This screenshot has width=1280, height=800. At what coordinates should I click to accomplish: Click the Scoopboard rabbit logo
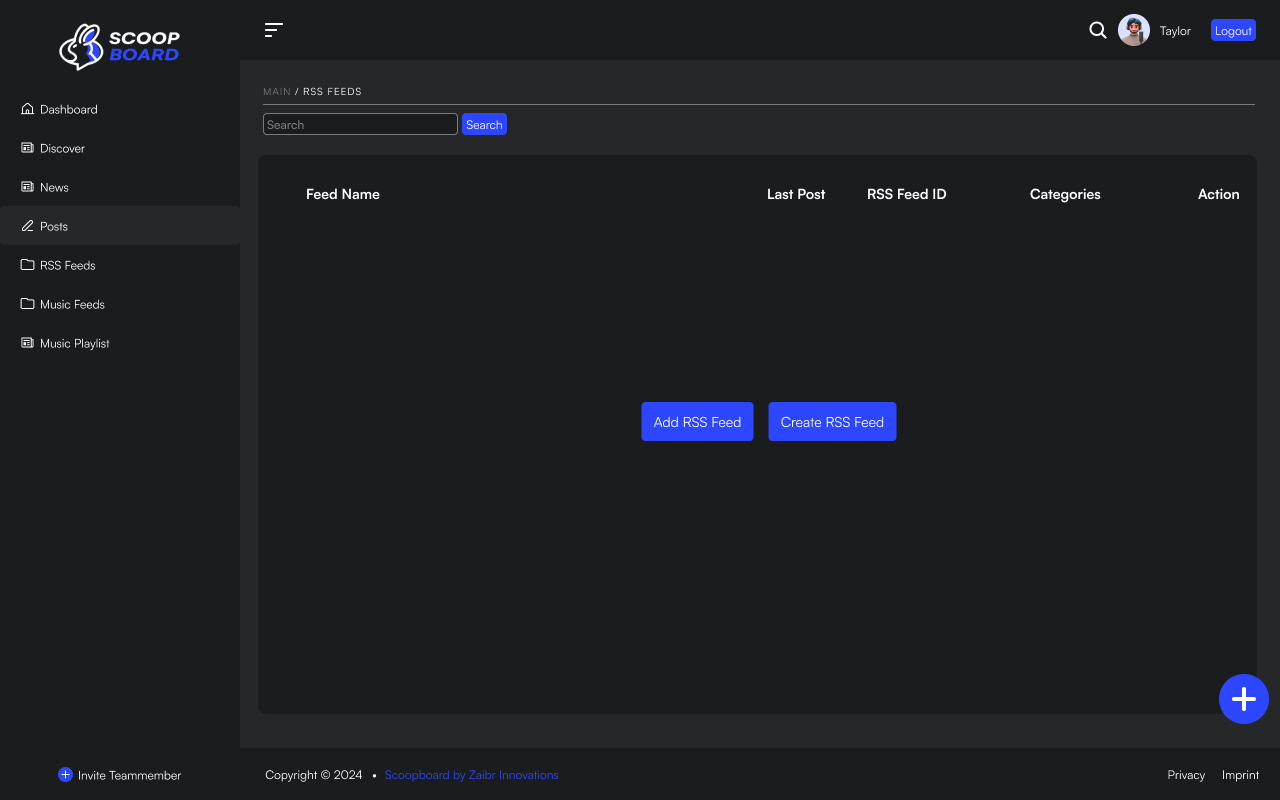click(x=82, y=46)
